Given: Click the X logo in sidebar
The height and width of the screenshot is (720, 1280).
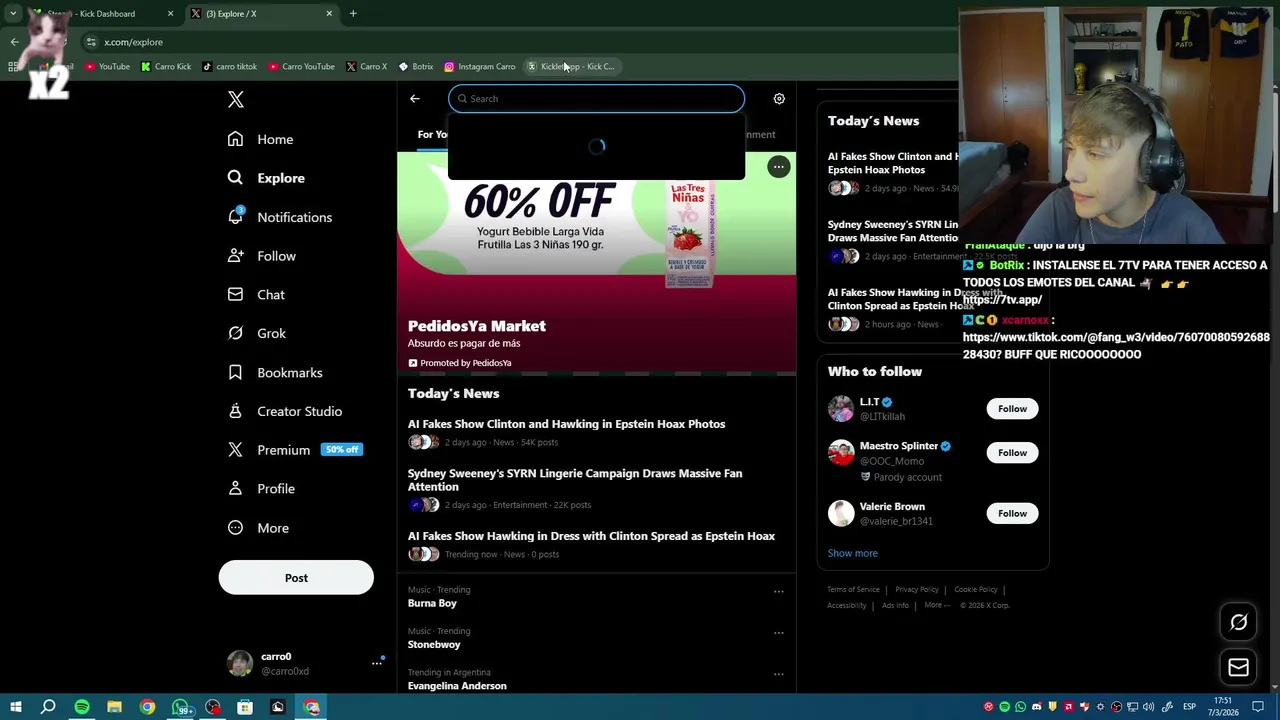Looking at the screenshot, I should click(x=236, y=99).
